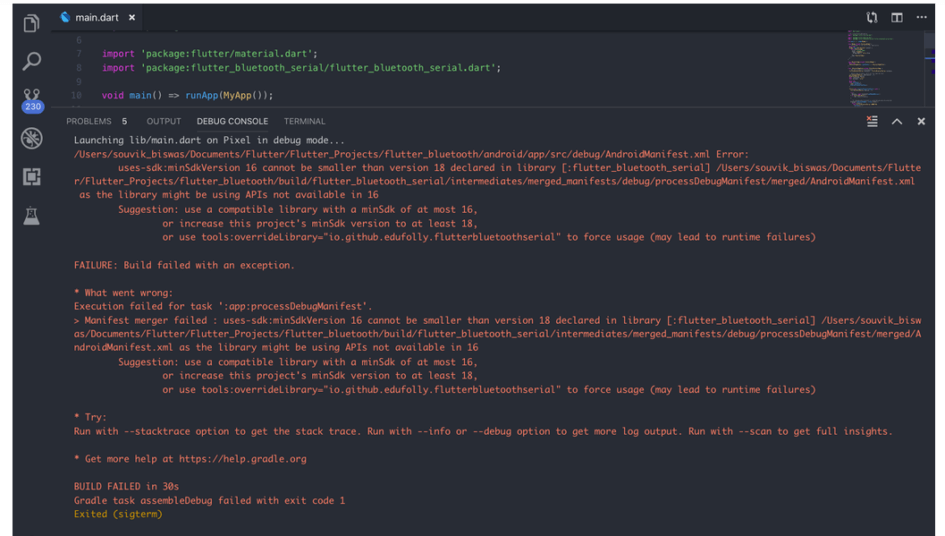This screenshot has width=945, height=536.
Task: Open Source Control view with 230 badge
Action: coord(32,99)
